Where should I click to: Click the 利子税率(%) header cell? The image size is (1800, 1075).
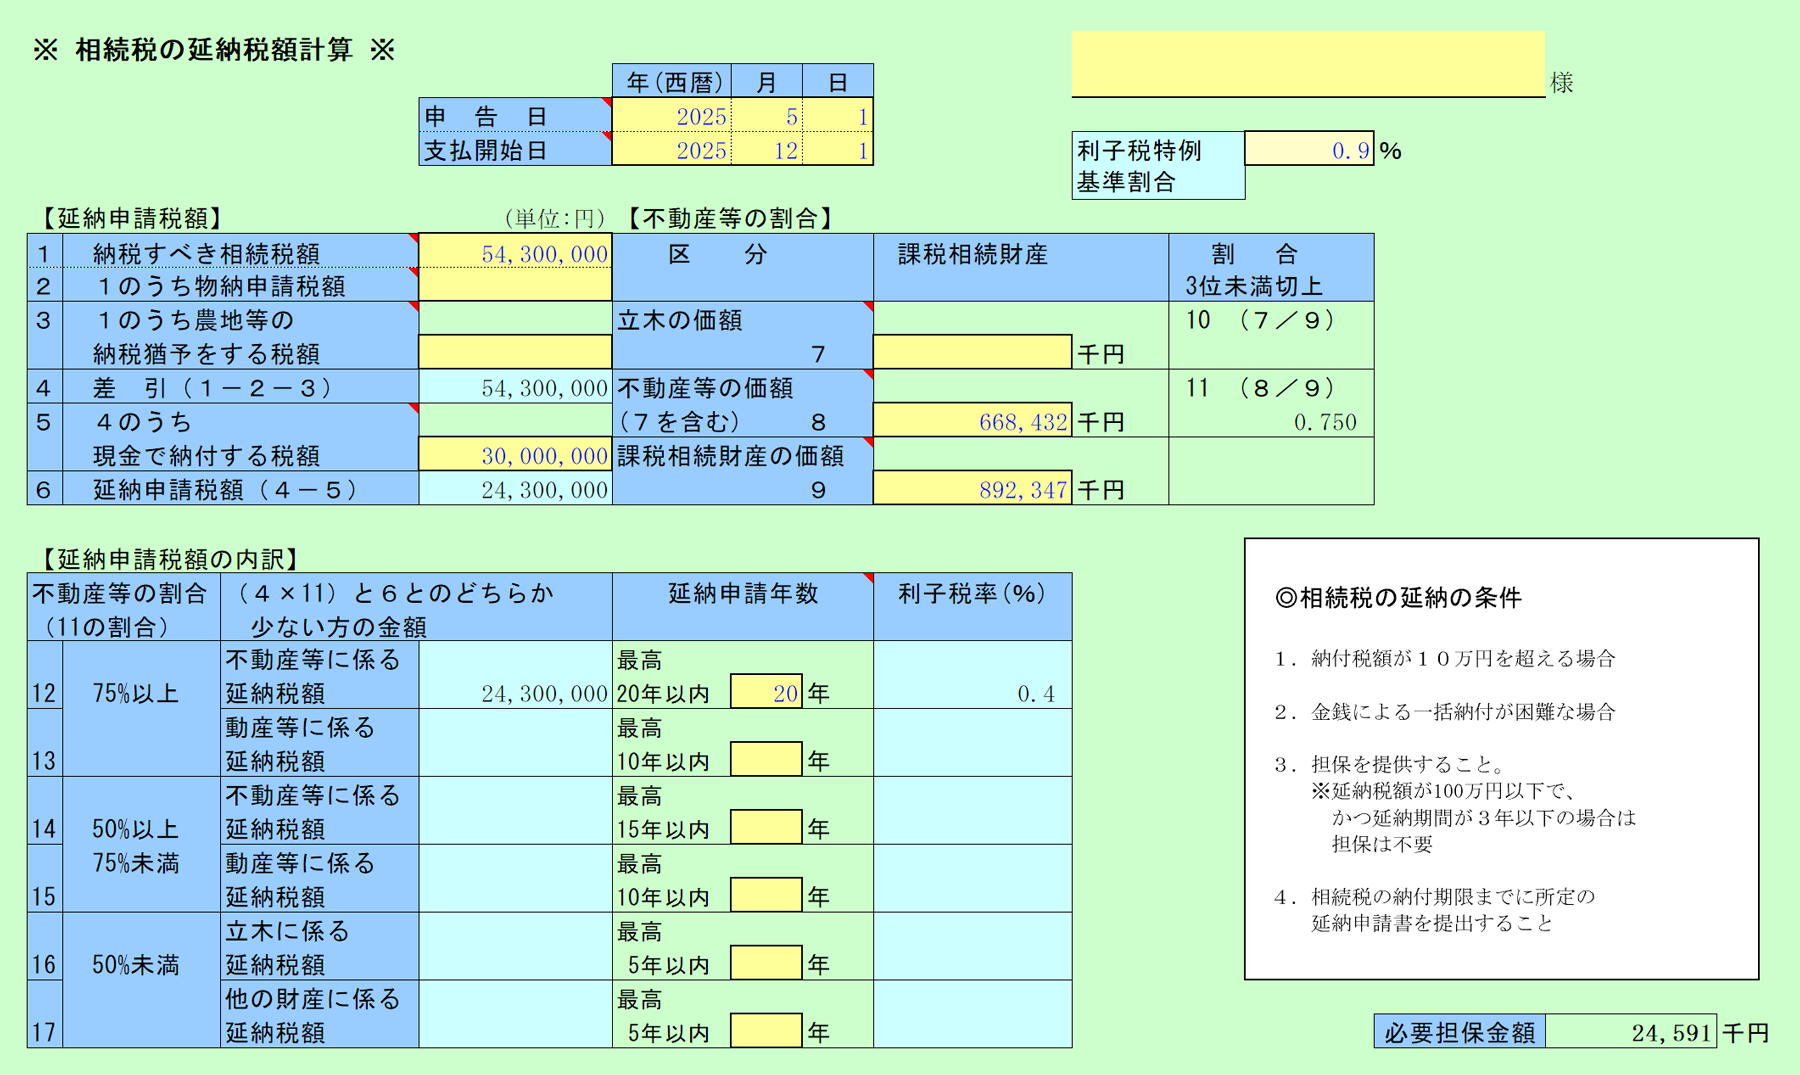click(972, 606)
